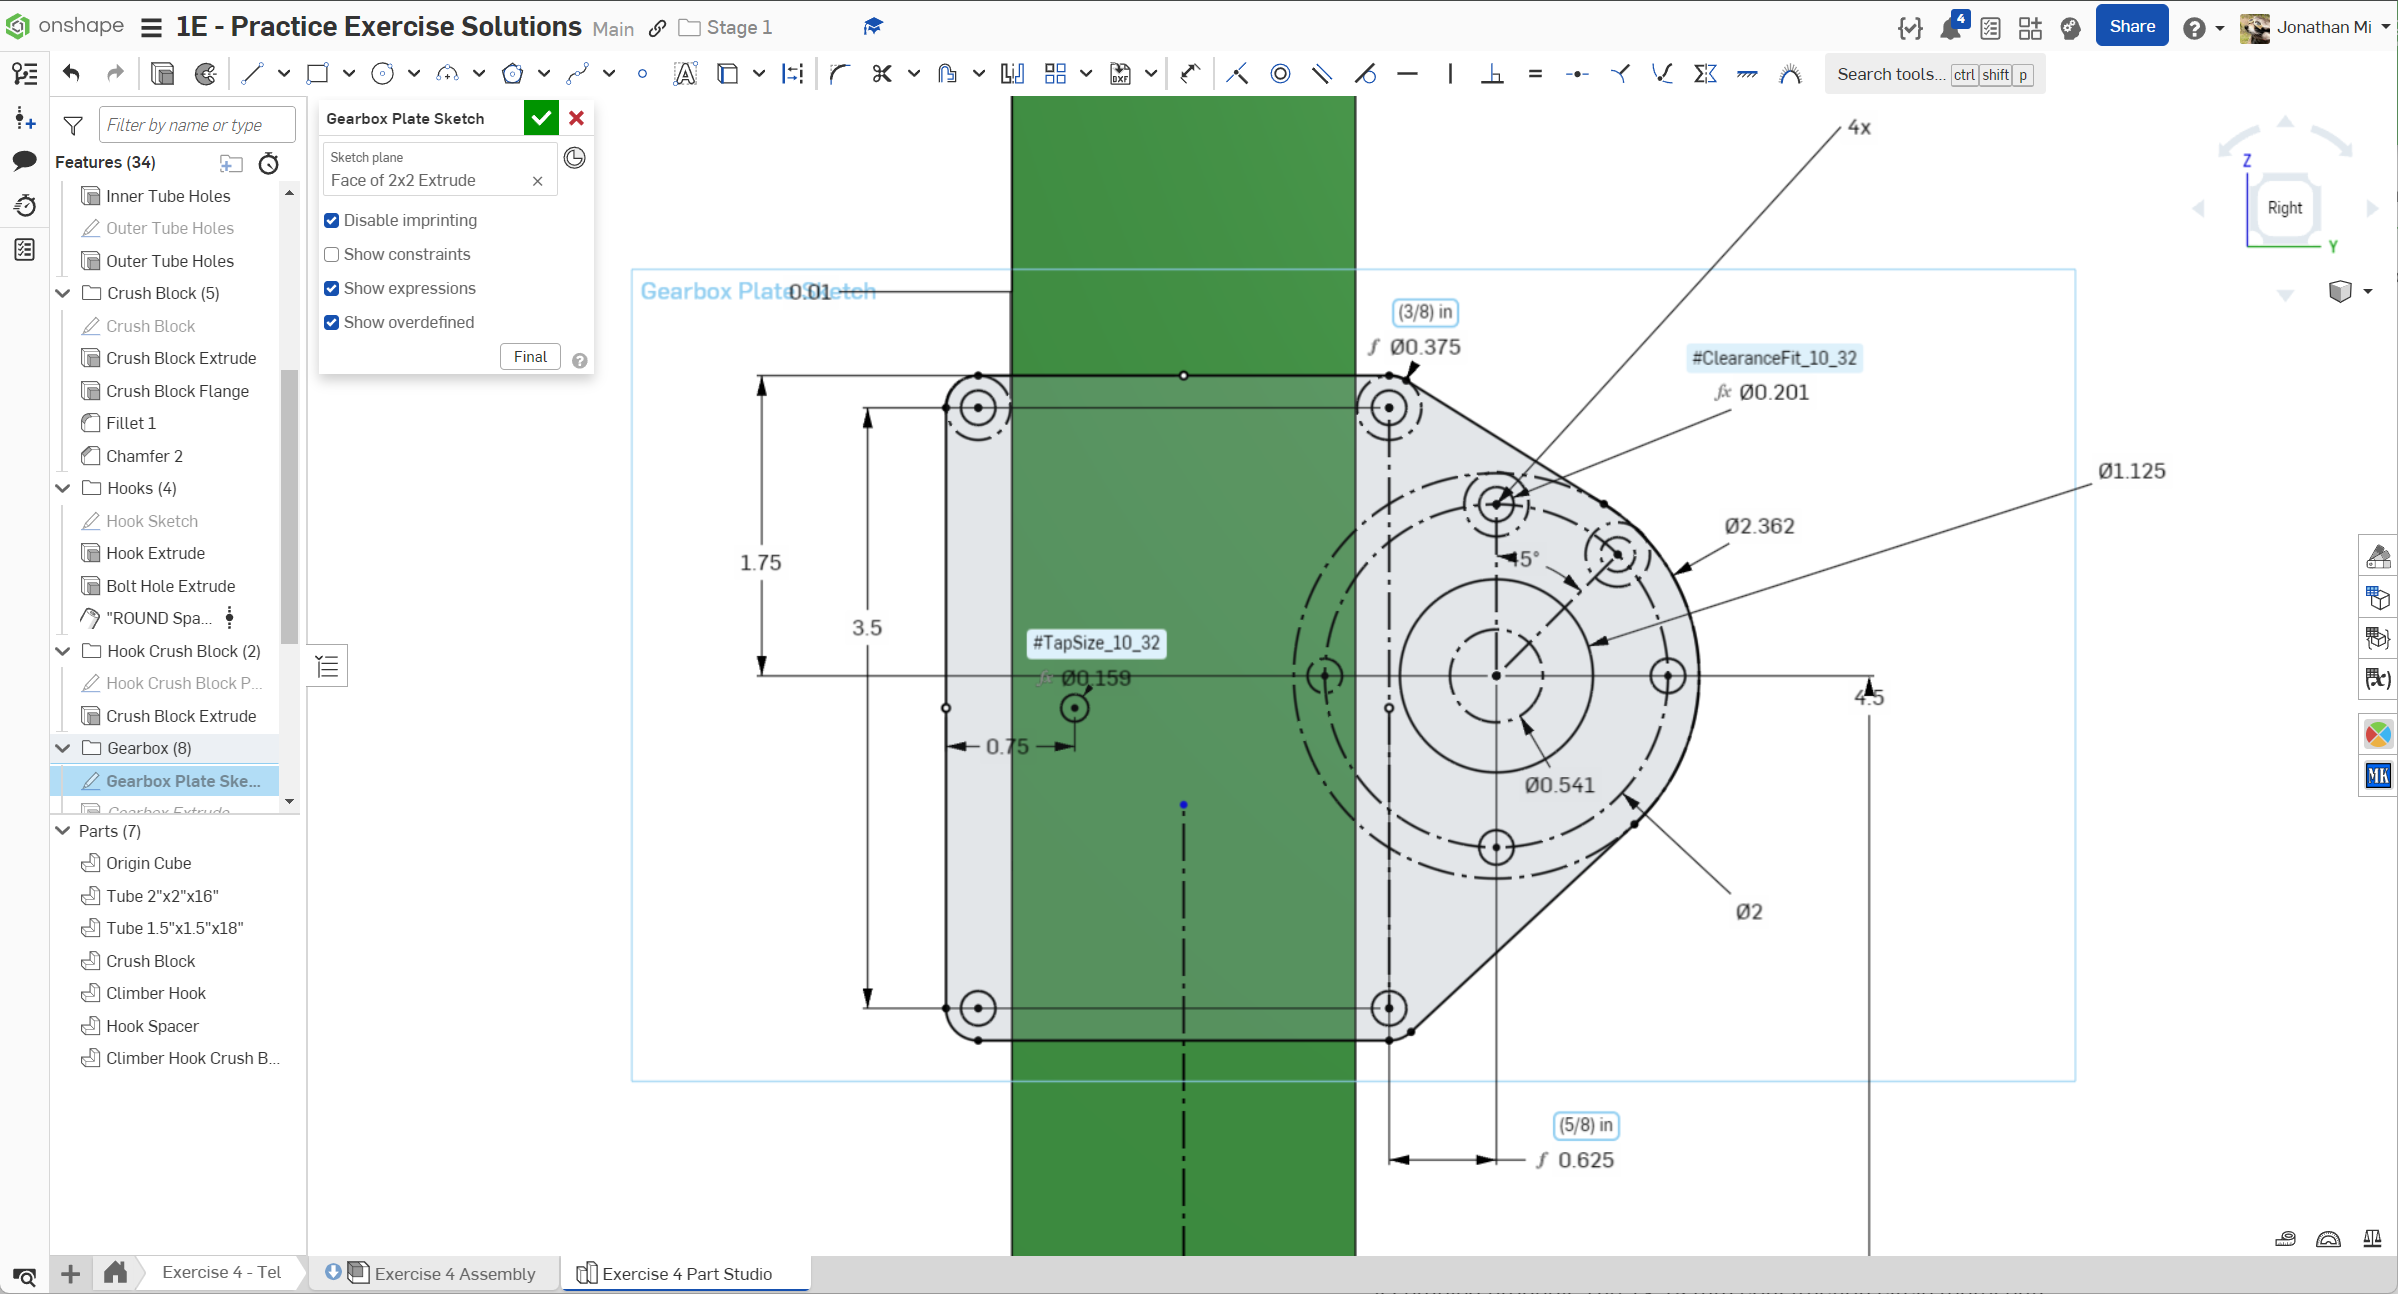Select the Sketch Text tool
This screenshot has height=1294, width=2398.
(x=685, y=73)
